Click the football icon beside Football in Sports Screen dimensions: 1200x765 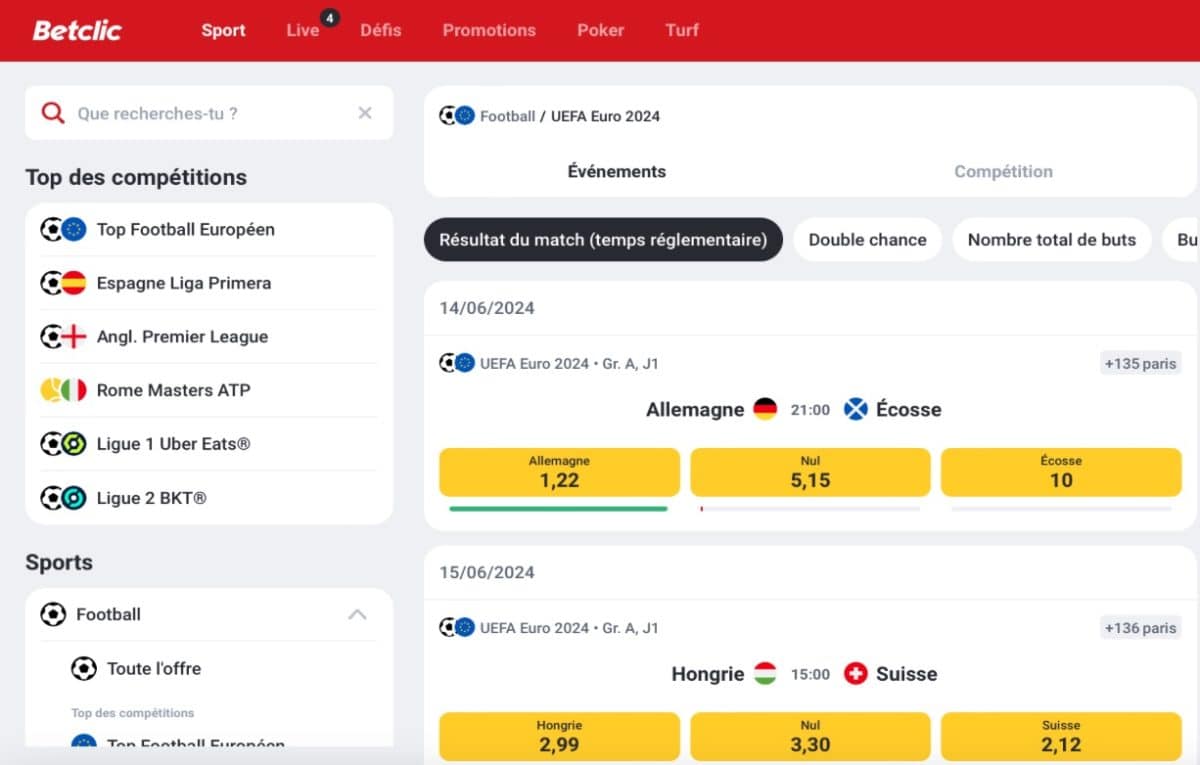click(53, 614)
